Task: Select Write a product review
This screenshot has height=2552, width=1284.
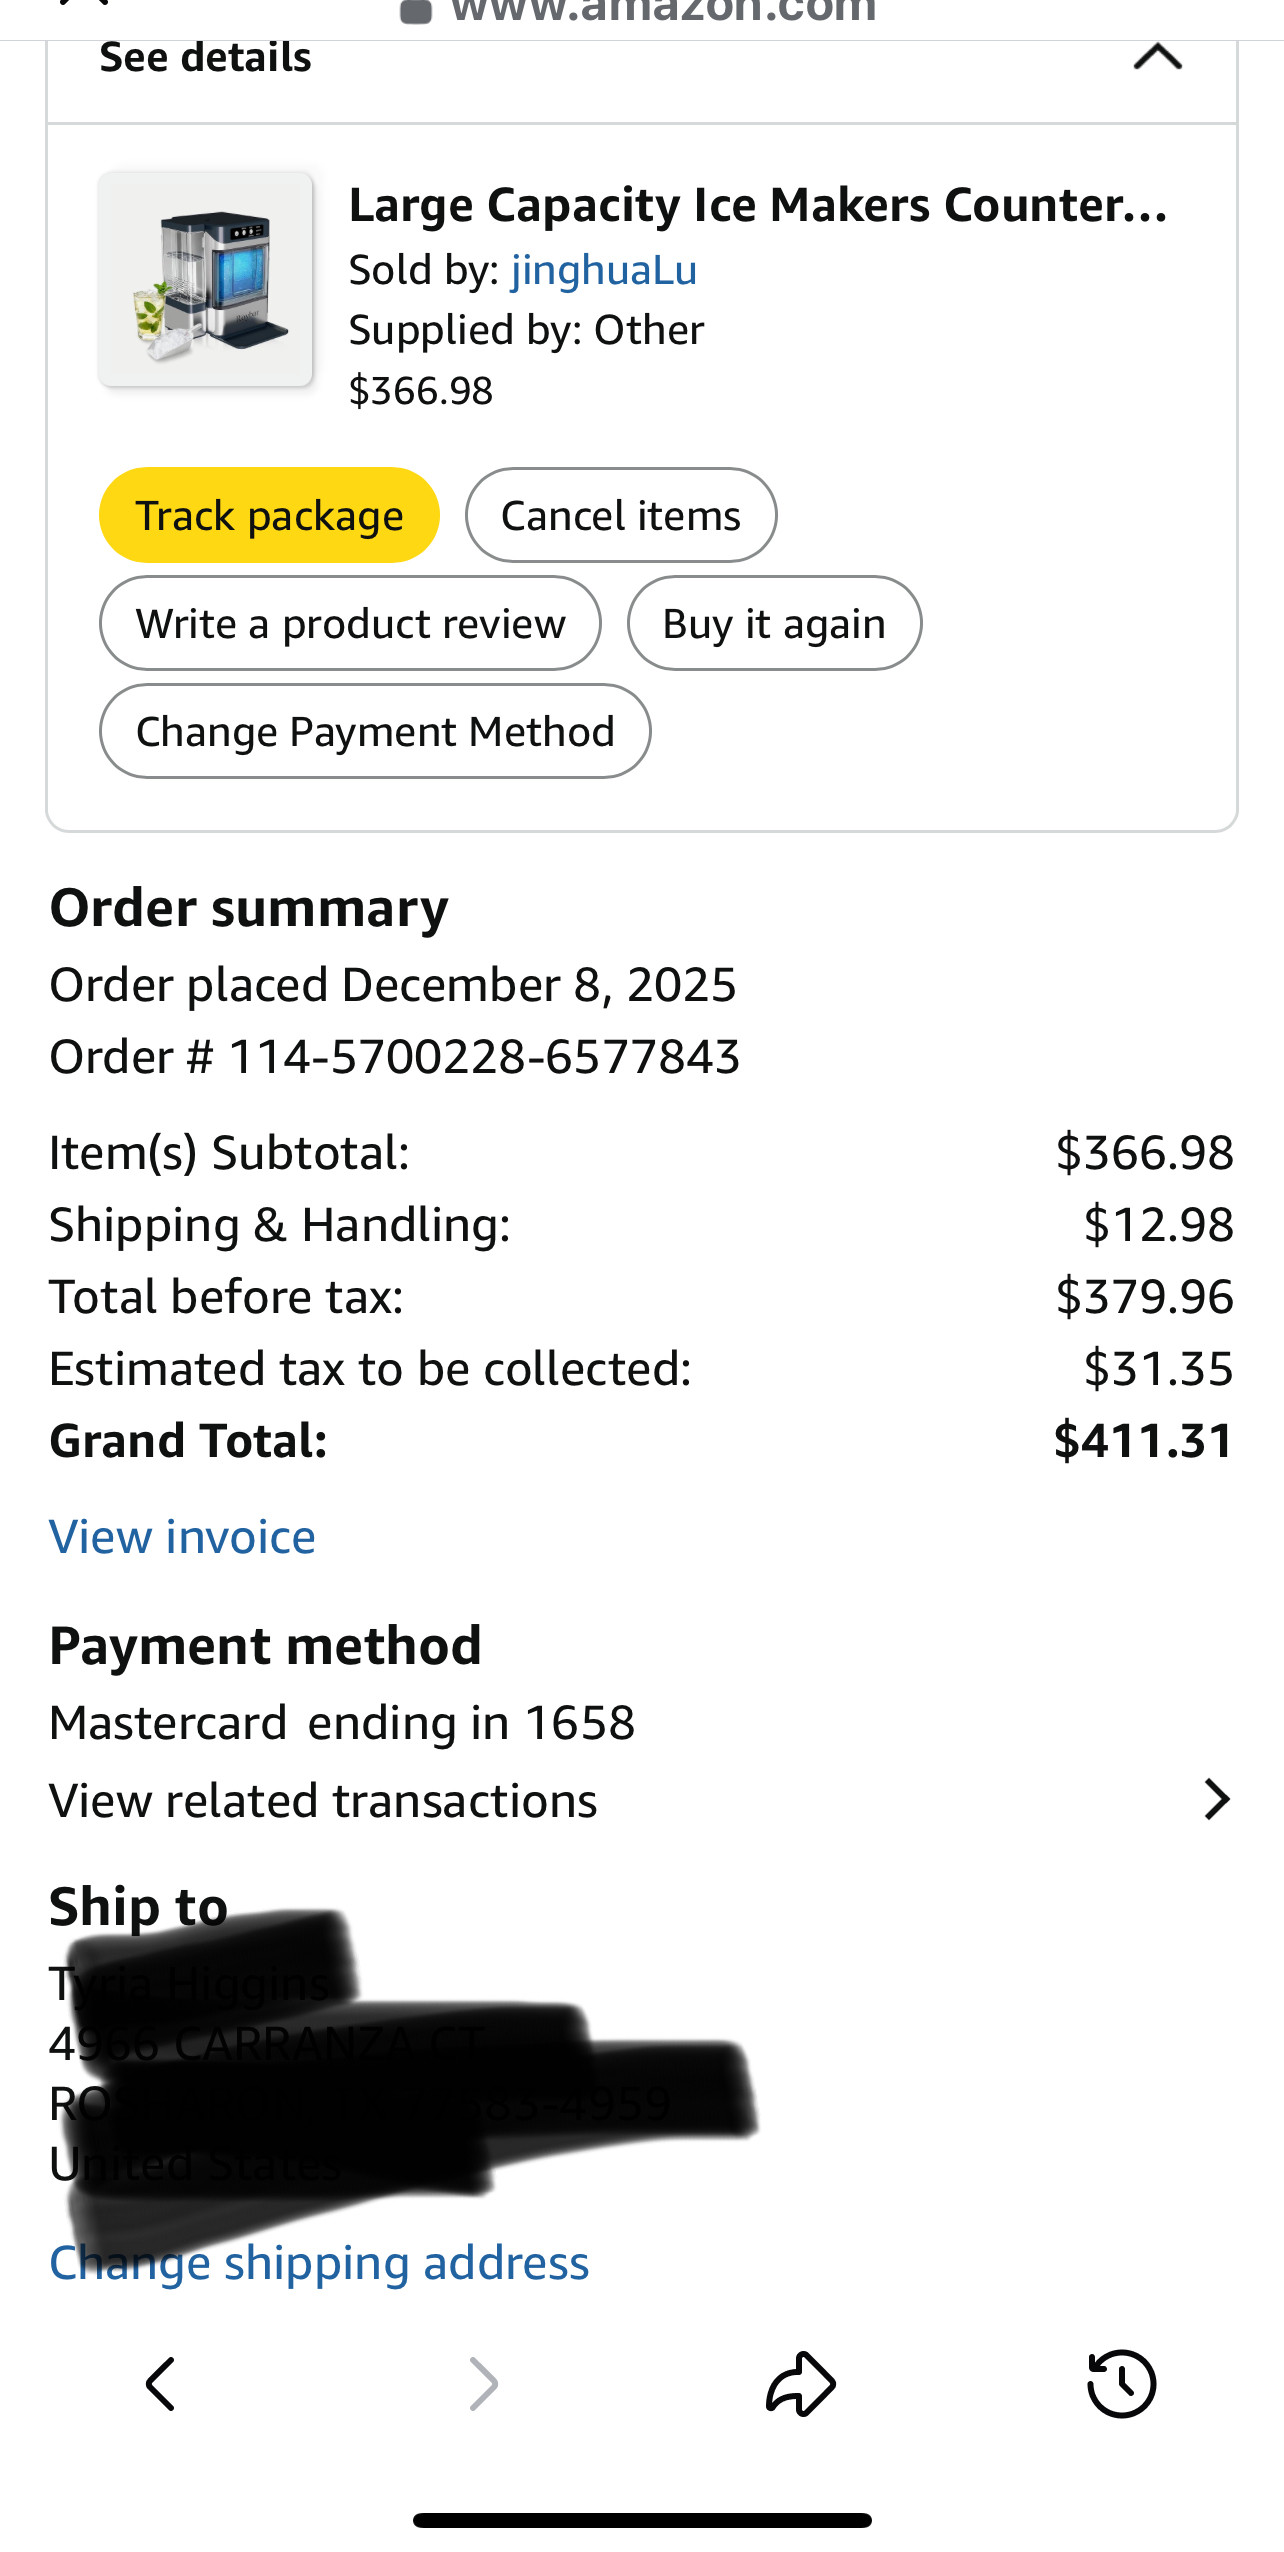Action: (350, 623)
